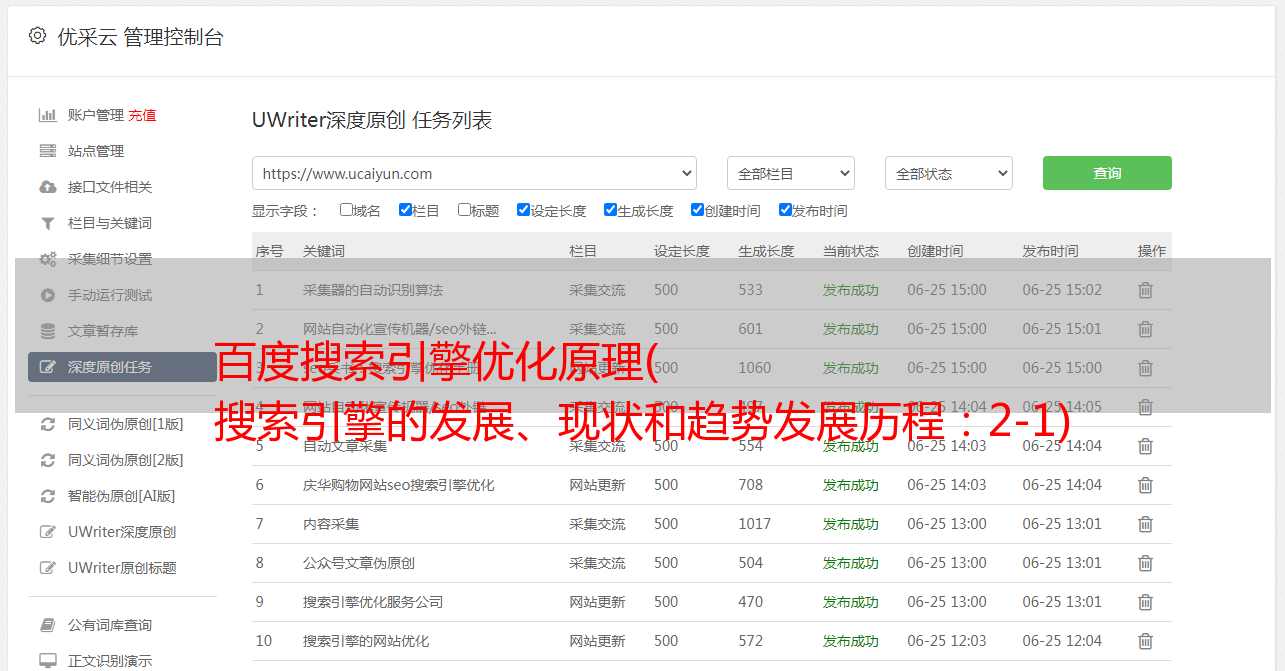Screen dimensions: 1285x671
Task: Click keyword 搜索引擎优化服务公司
Action: click(373, 602)
